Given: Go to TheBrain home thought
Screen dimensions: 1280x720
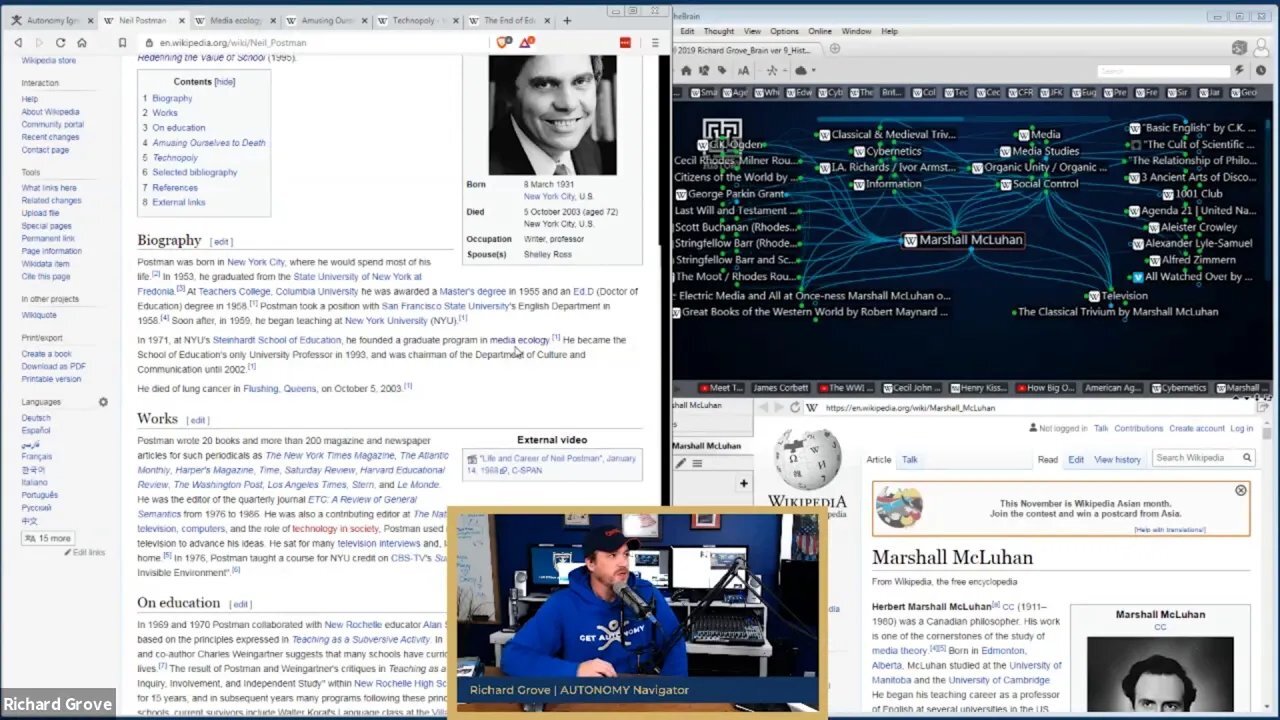Looking at the screenshot, I should pos(686,71).
